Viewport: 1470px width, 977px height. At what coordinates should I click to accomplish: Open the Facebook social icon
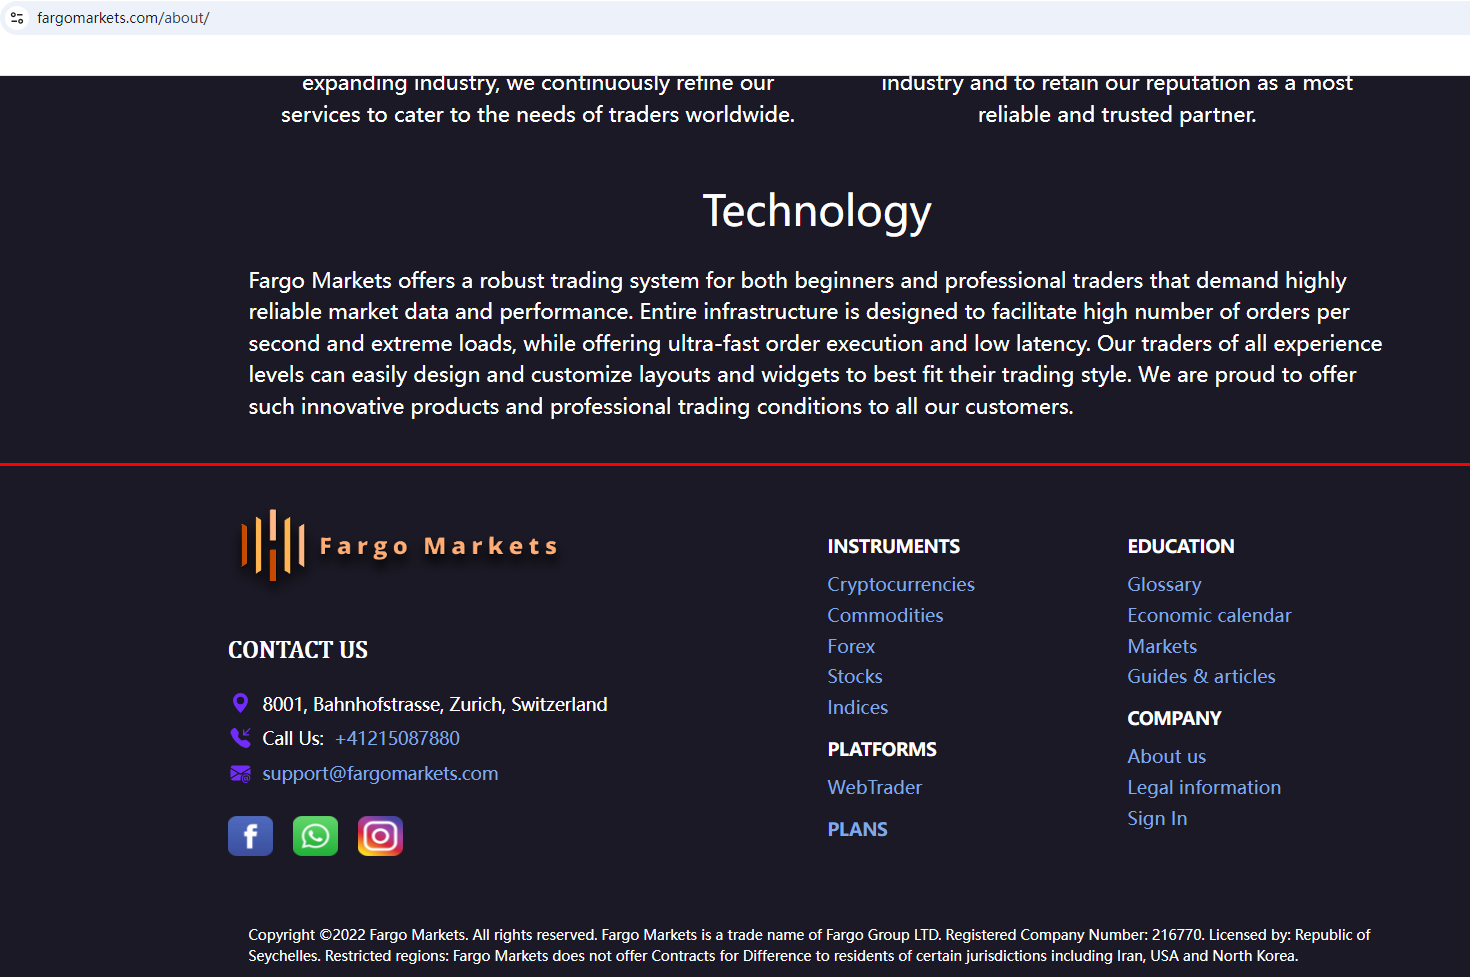[x=250, y=836]
